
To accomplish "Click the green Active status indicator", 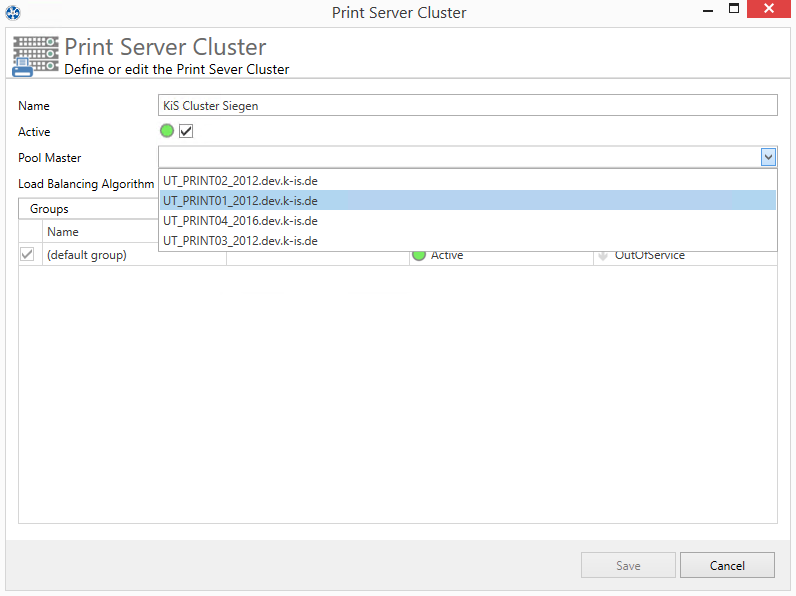I will 167,131.
